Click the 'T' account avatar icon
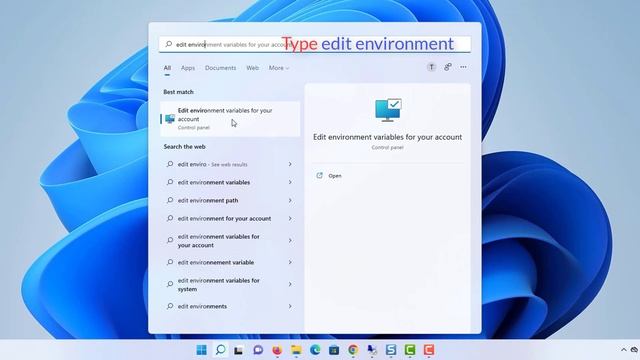 pos(431,67)
